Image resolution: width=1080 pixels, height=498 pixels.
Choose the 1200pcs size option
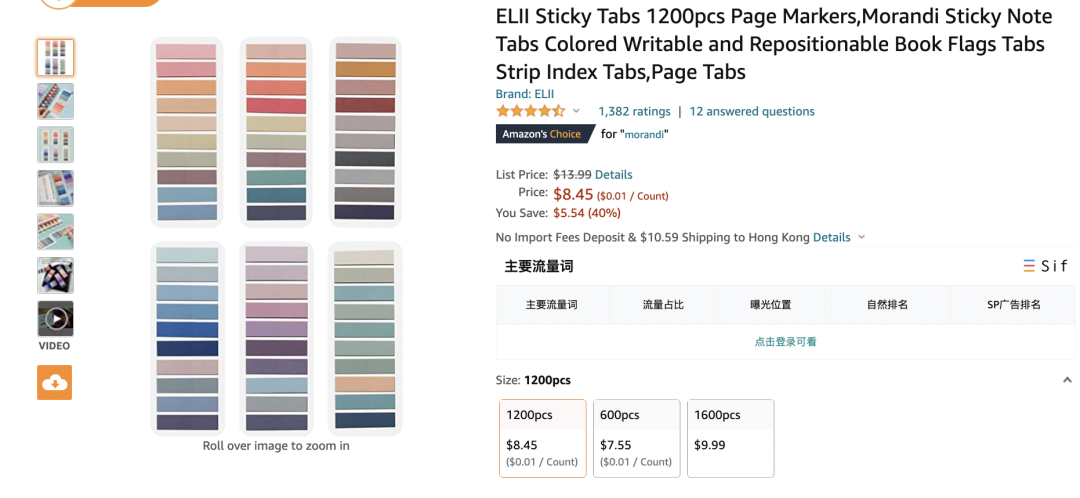click(x=542, y=438)
